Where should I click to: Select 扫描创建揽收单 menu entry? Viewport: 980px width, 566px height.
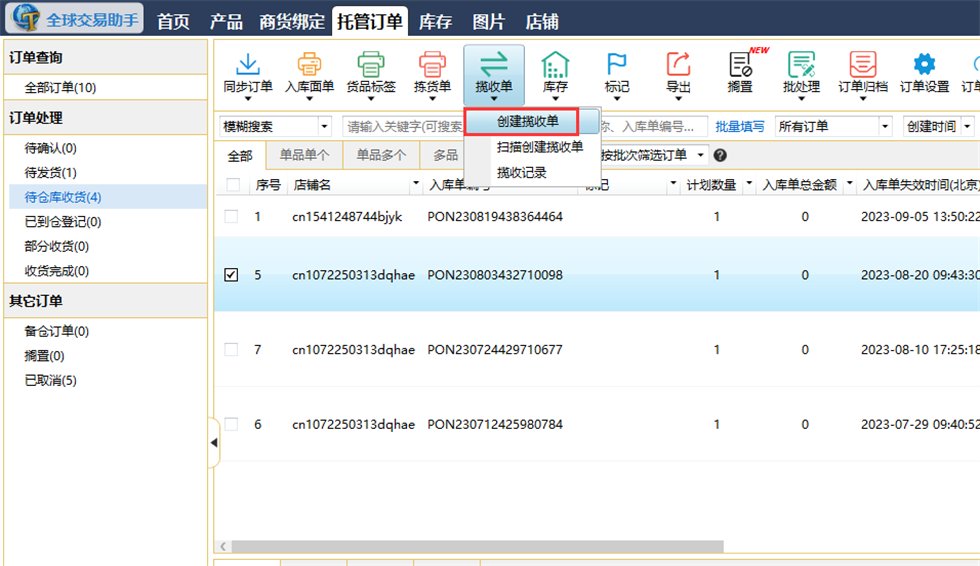pos(540,147)
